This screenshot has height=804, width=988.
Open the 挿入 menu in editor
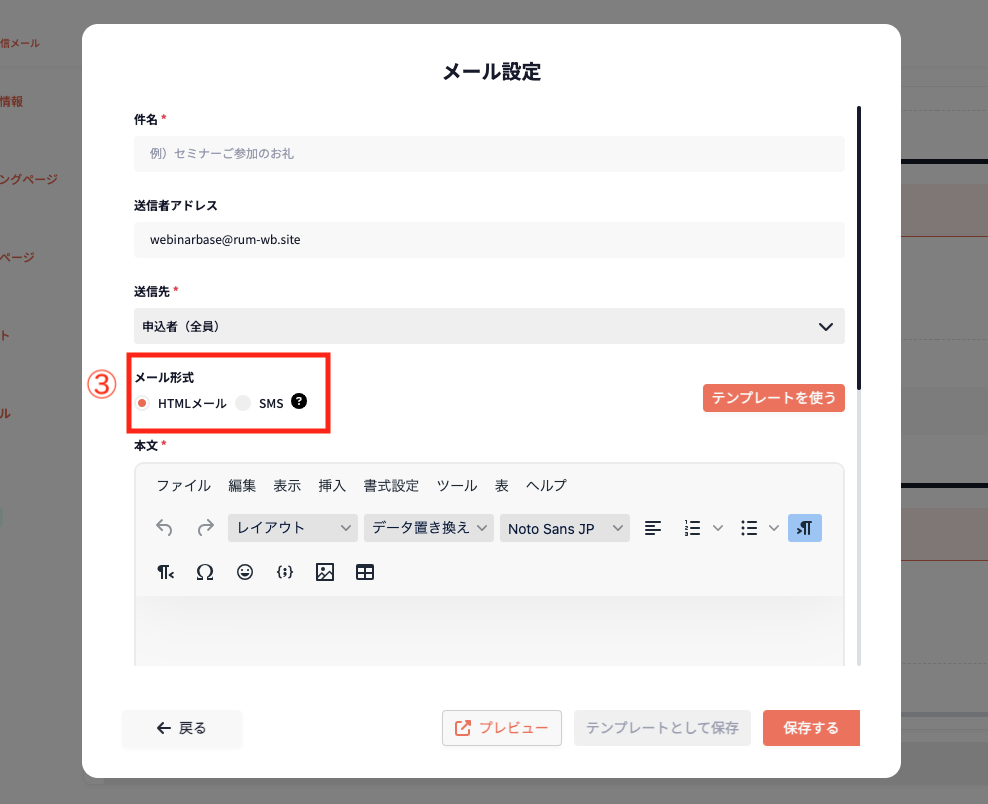(x=332, y=486)
